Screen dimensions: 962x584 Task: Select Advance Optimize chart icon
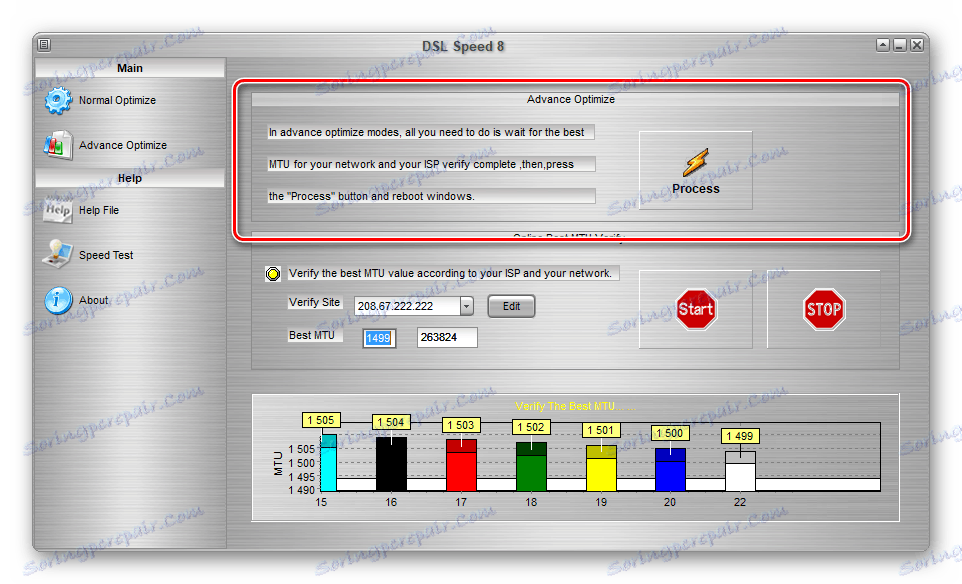click(58, 145)
